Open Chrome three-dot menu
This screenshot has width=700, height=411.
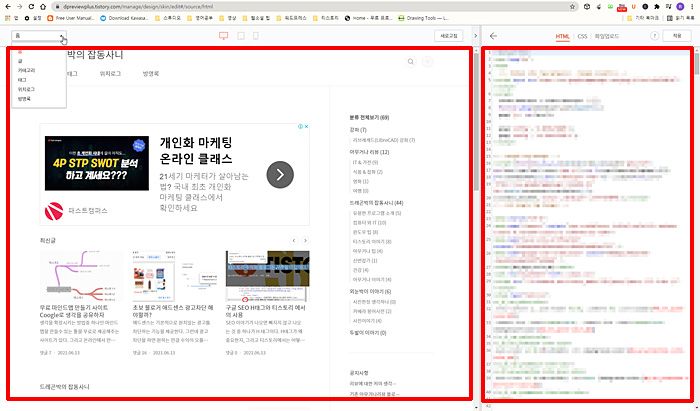point(692,7)
